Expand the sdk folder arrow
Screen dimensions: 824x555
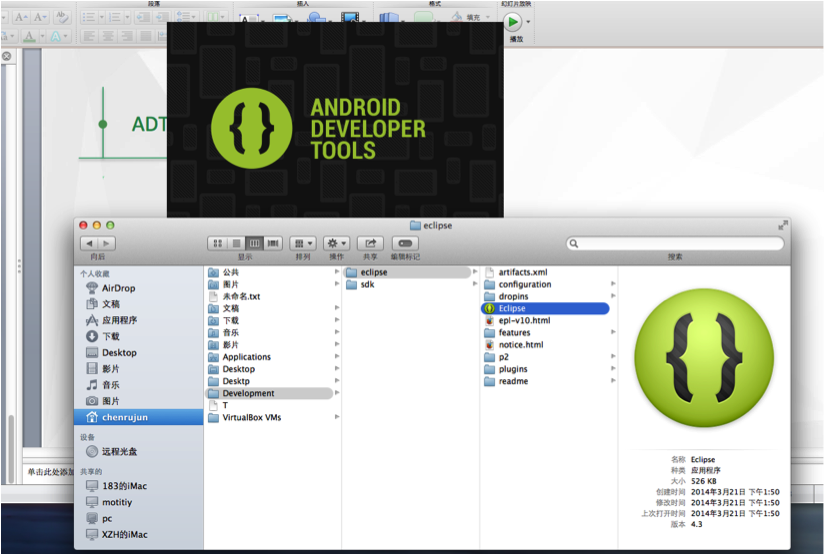(475, 284)
